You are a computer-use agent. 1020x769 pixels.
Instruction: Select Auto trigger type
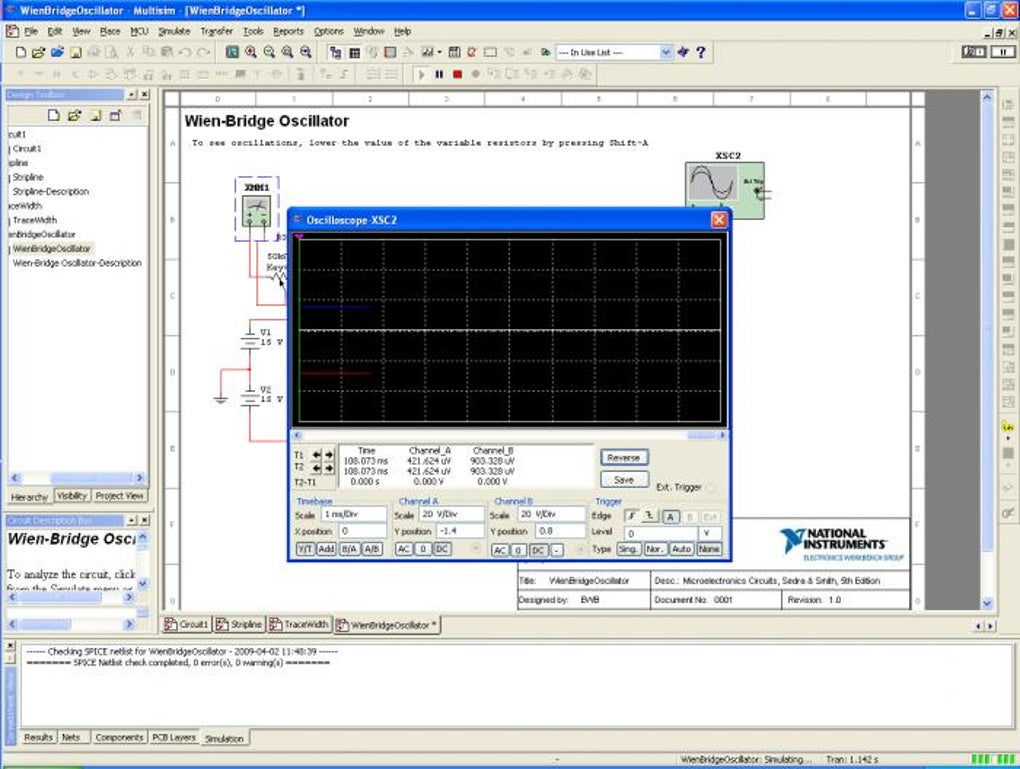681,549
